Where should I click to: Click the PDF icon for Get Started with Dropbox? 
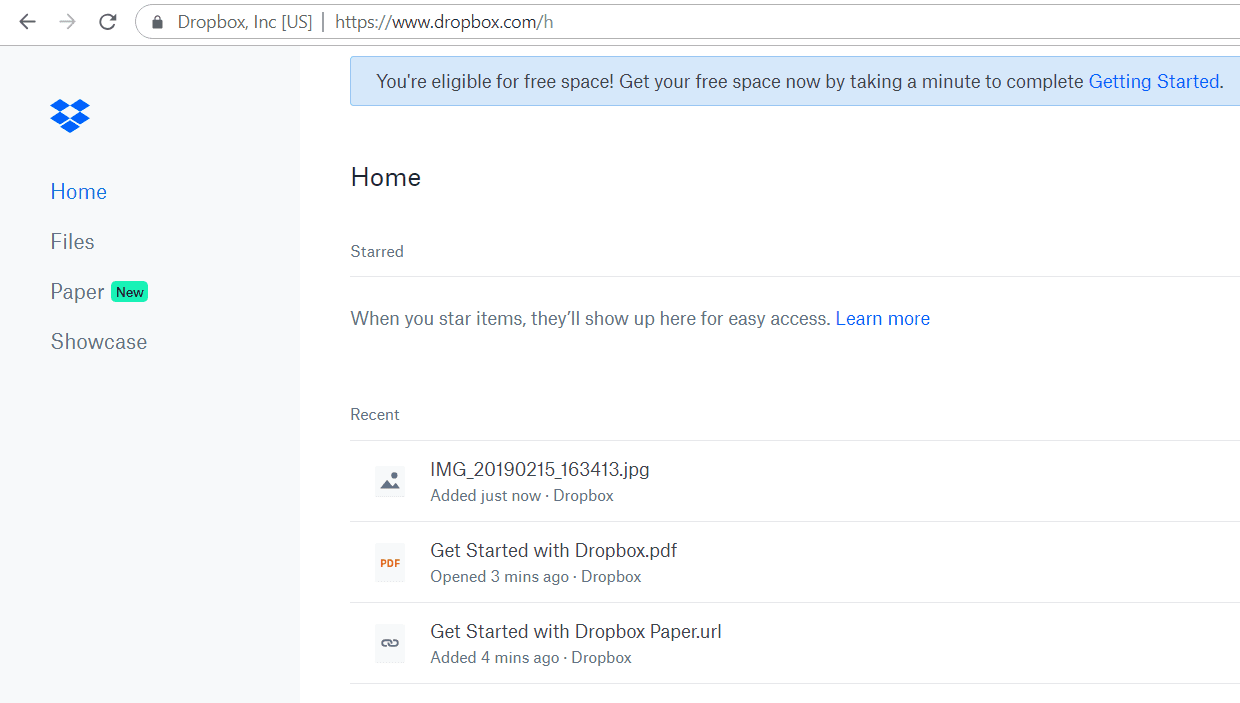[390, 563]
